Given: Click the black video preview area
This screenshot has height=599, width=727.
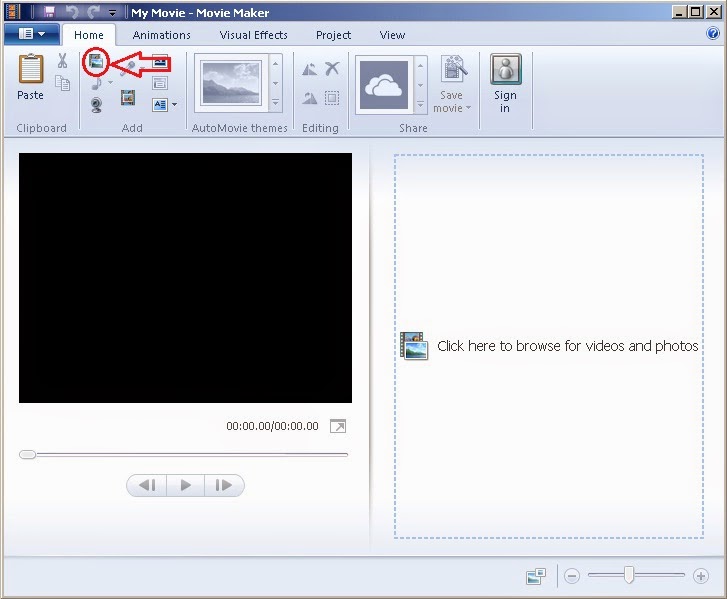Looking at the screenshot, I should pyautogui.click(x=185, y=278).
